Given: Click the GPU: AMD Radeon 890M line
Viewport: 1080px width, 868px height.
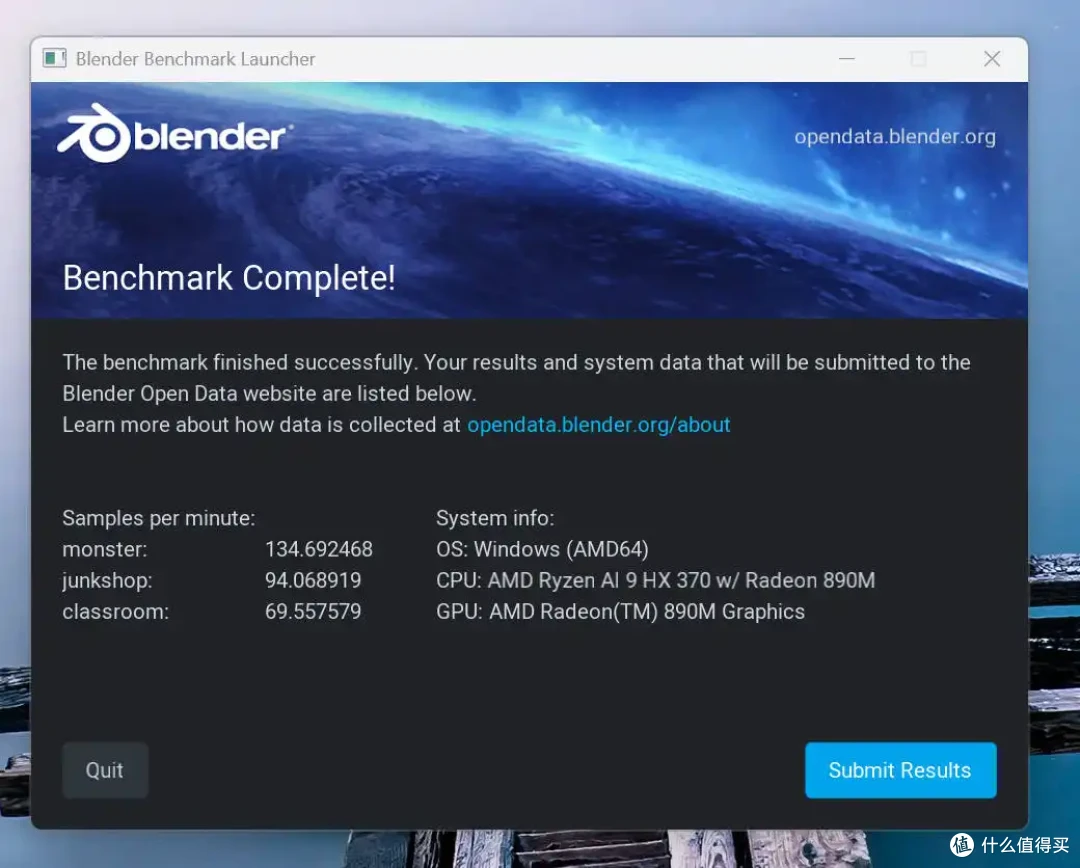Looking at the screenshot, I should click(621, 611).
